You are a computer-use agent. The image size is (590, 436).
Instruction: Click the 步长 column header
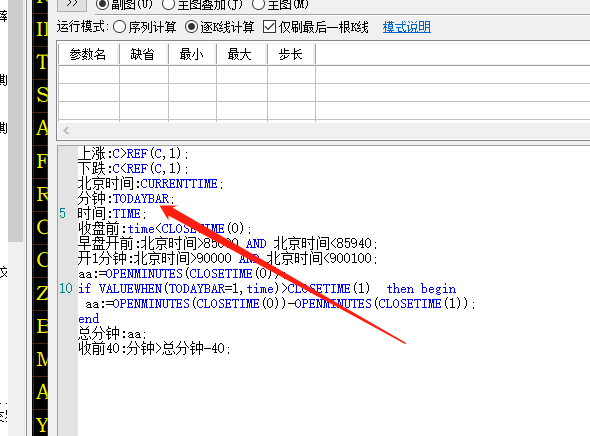pyautogui.click(x=291, y=55)
